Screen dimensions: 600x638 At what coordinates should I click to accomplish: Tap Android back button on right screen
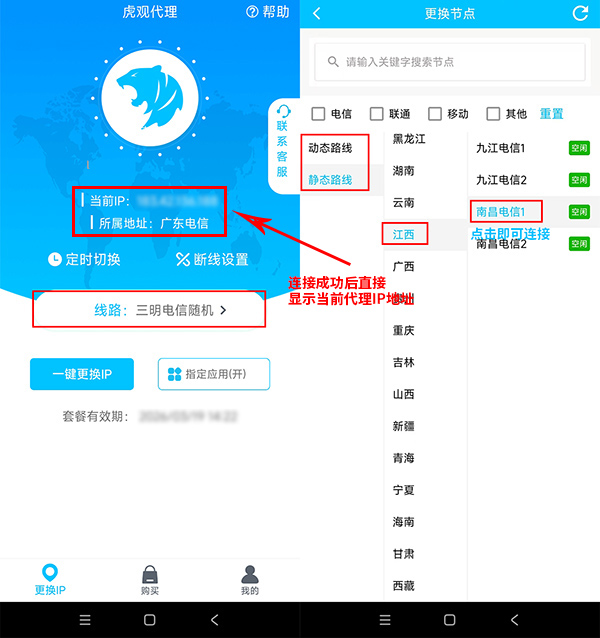pos(515,620)
